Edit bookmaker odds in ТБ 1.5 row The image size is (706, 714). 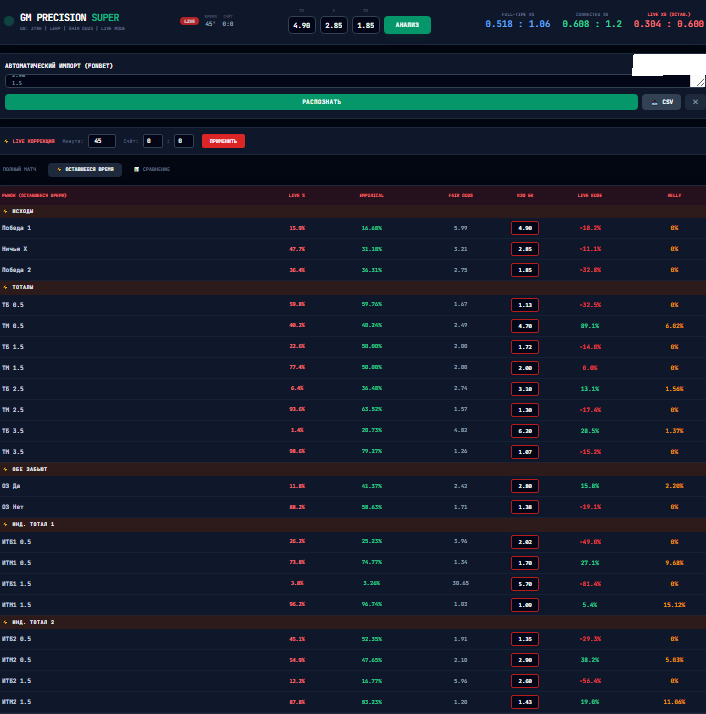525,347
